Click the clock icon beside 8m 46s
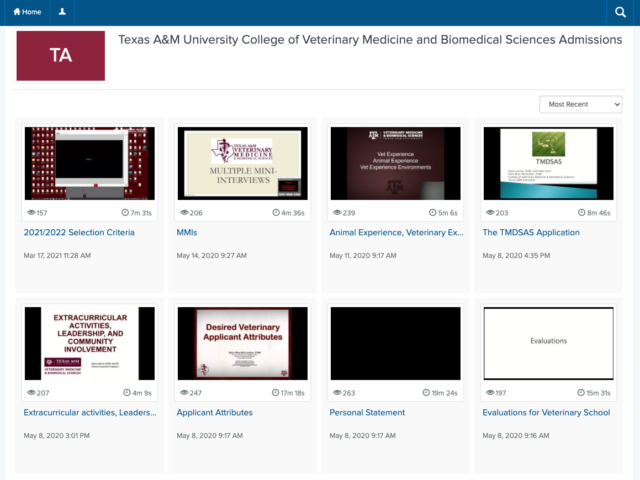 pyautogui.click(x=582, y=212)
